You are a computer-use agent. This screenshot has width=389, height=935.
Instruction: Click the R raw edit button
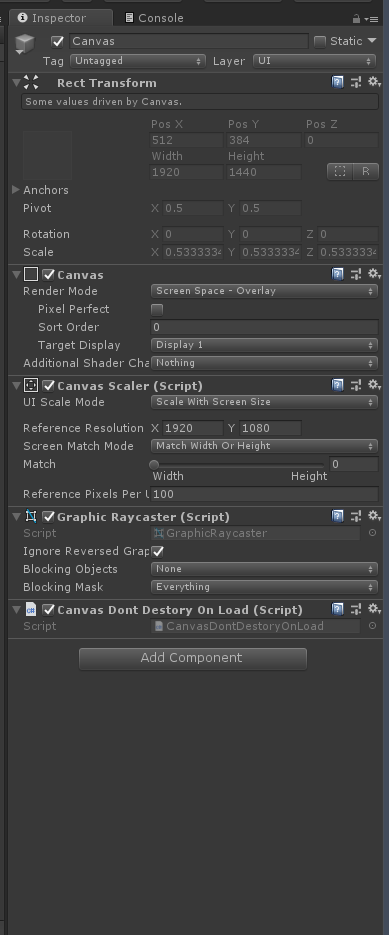coord(366,172)
